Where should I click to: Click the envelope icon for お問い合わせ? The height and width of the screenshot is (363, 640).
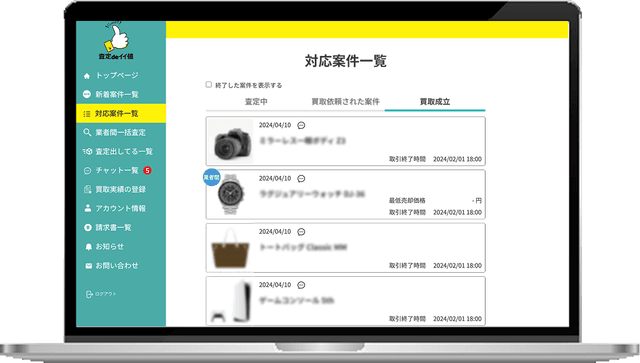pos(88,266)
